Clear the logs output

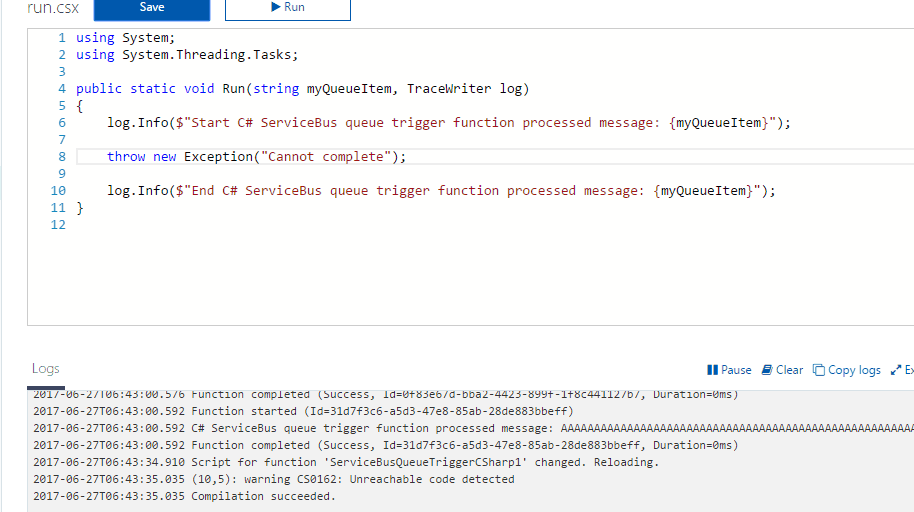[782, 370]
